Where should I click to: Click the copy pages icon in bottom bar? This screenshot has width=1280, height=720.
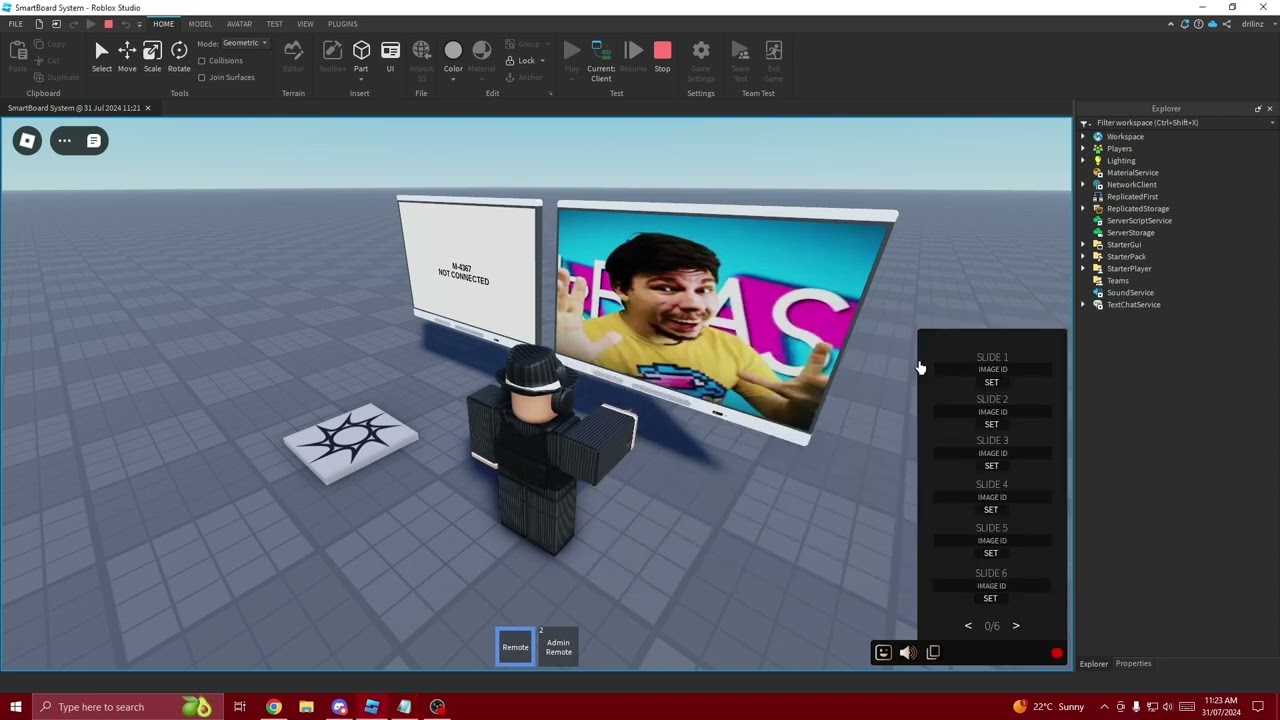[933, 653]
